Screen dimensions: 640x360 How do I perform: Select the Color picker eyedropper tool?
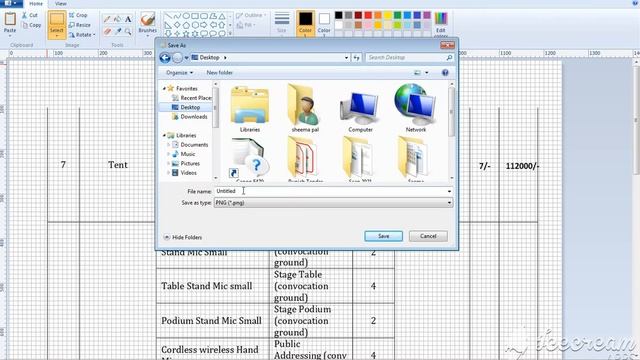pos(118,31)
